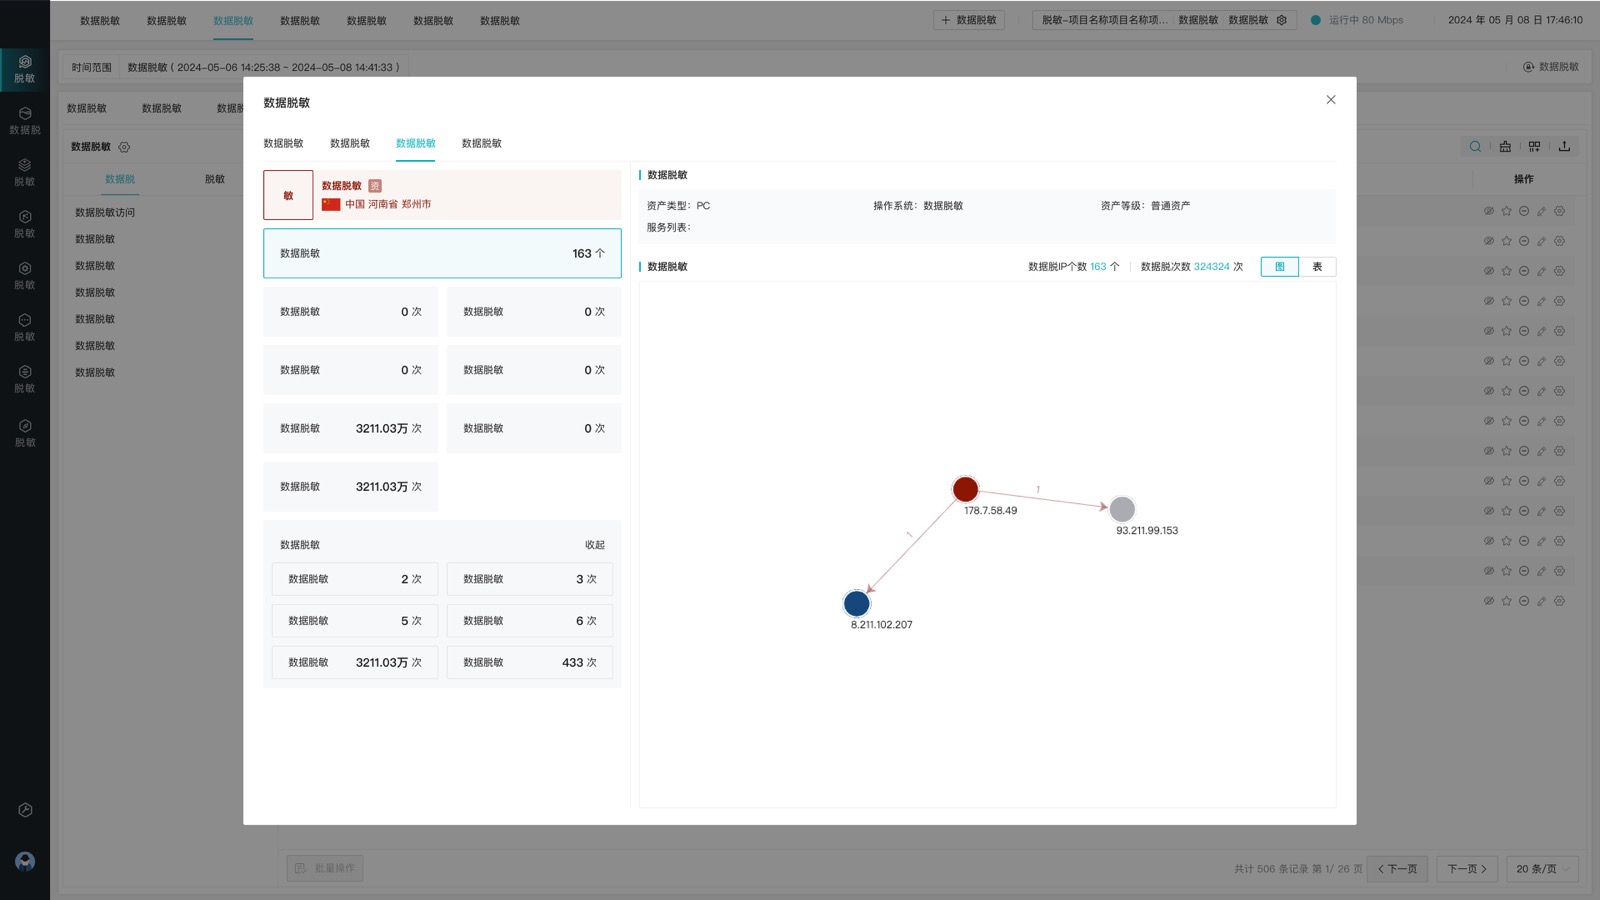Select the 脱敏 tab in the left panel
This screenshot has width=1600, height=900.
(215, 179)
